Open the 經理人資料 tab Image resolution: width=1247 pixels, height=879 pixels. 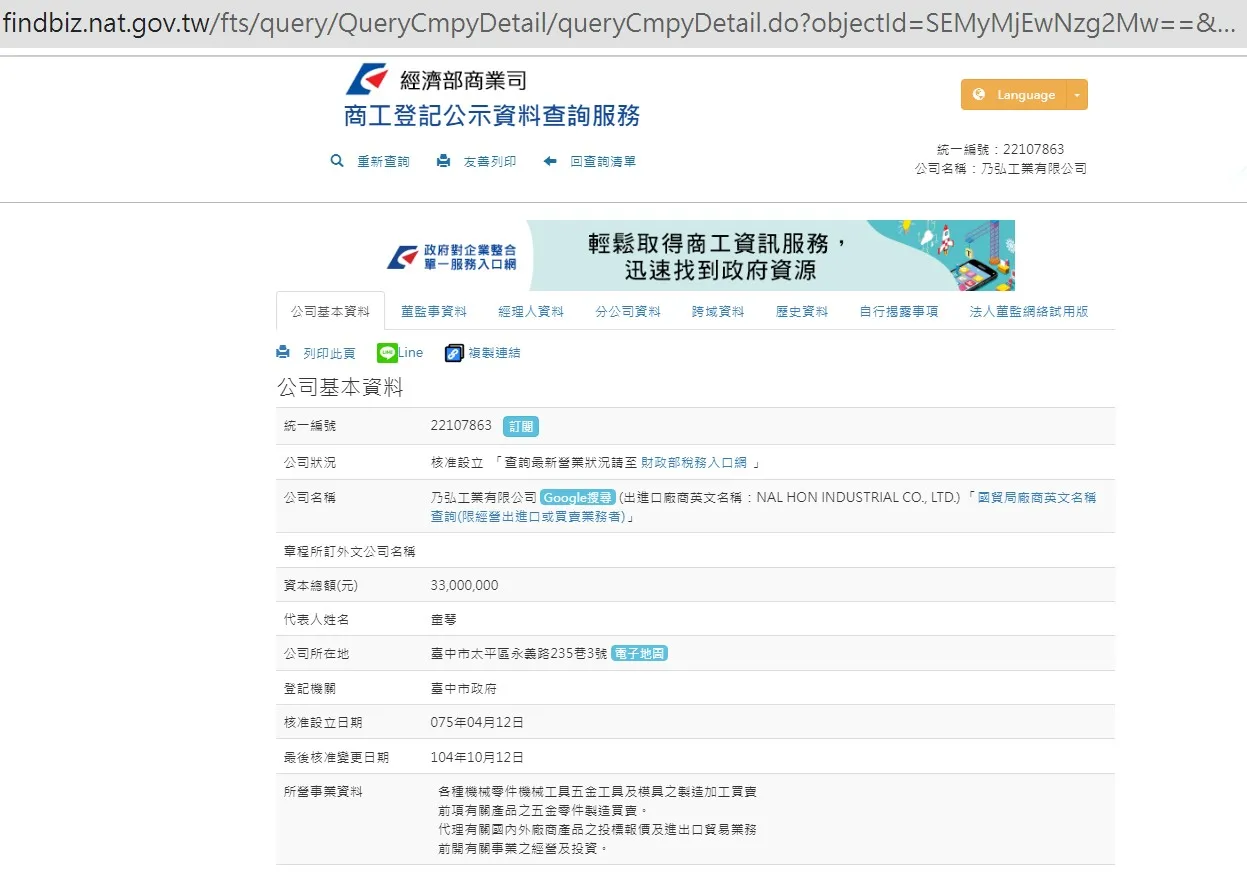point(531,311)
